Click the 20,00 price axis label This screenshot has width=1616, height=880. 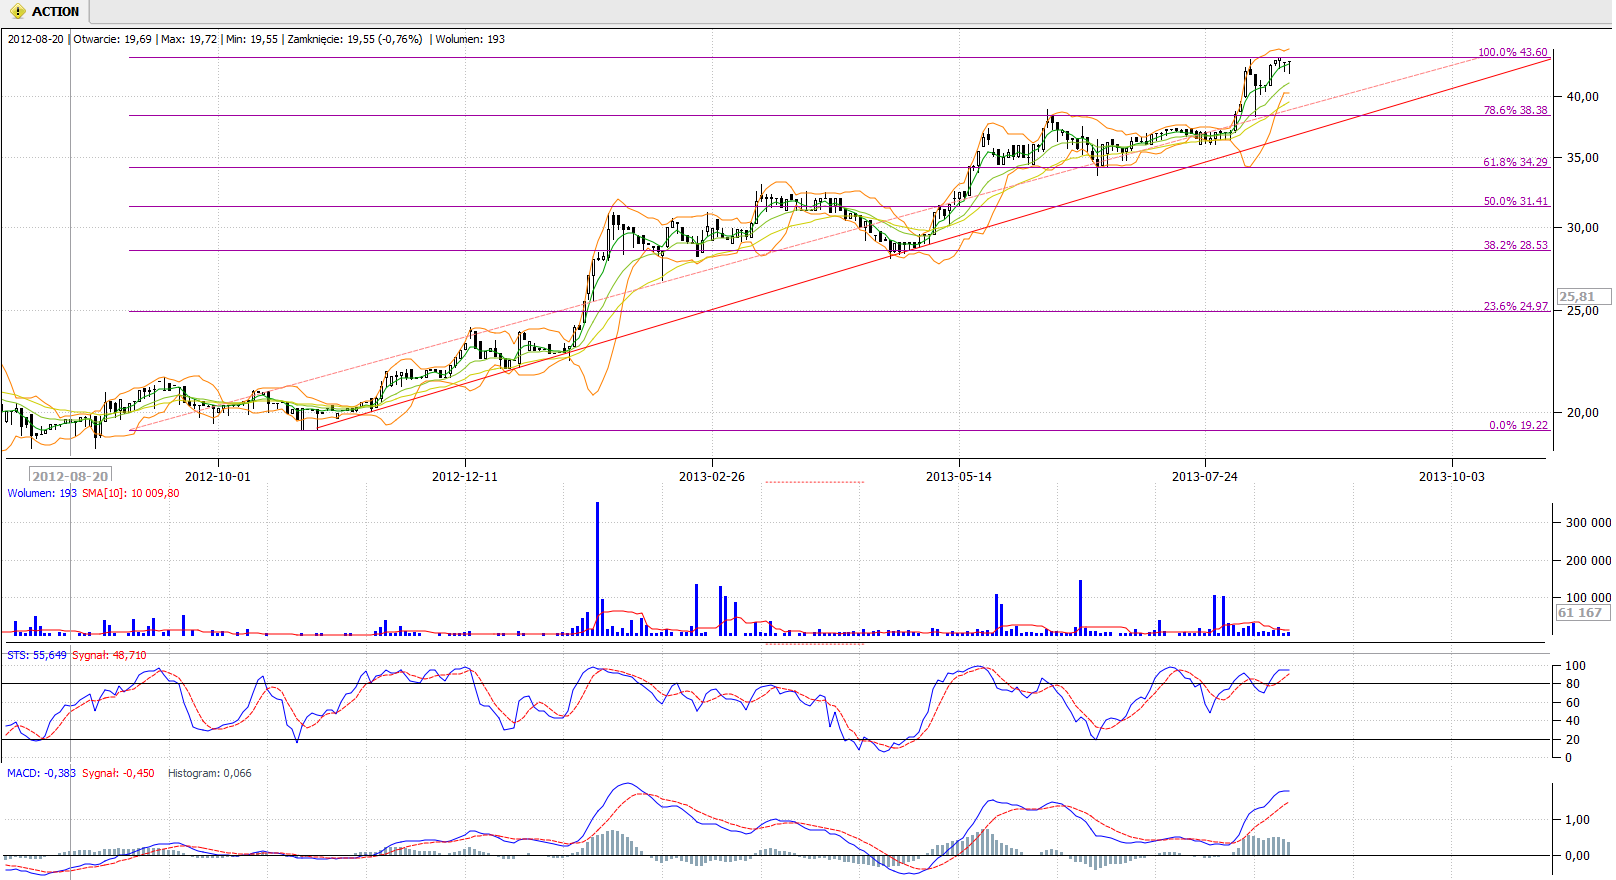(1583, 413)
